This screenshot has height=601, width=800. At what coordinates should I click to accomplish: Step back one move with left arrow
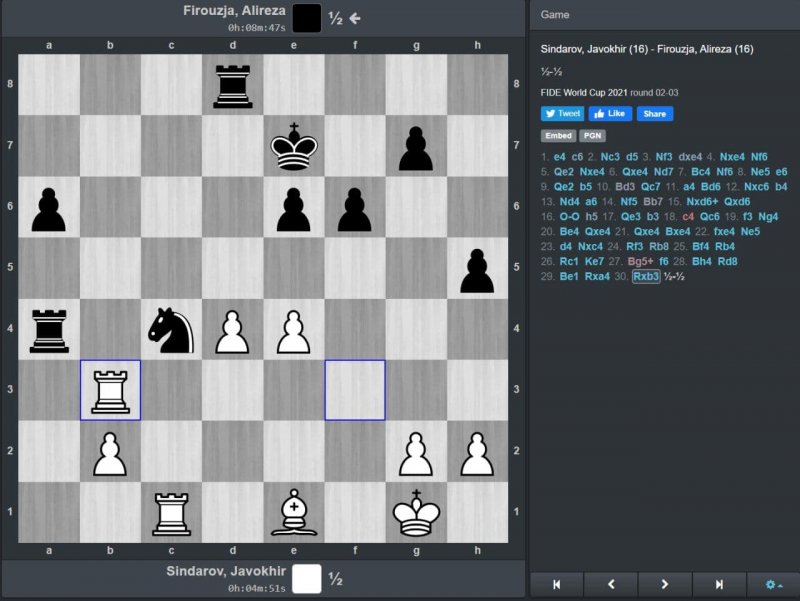click(x=611, y=584)
